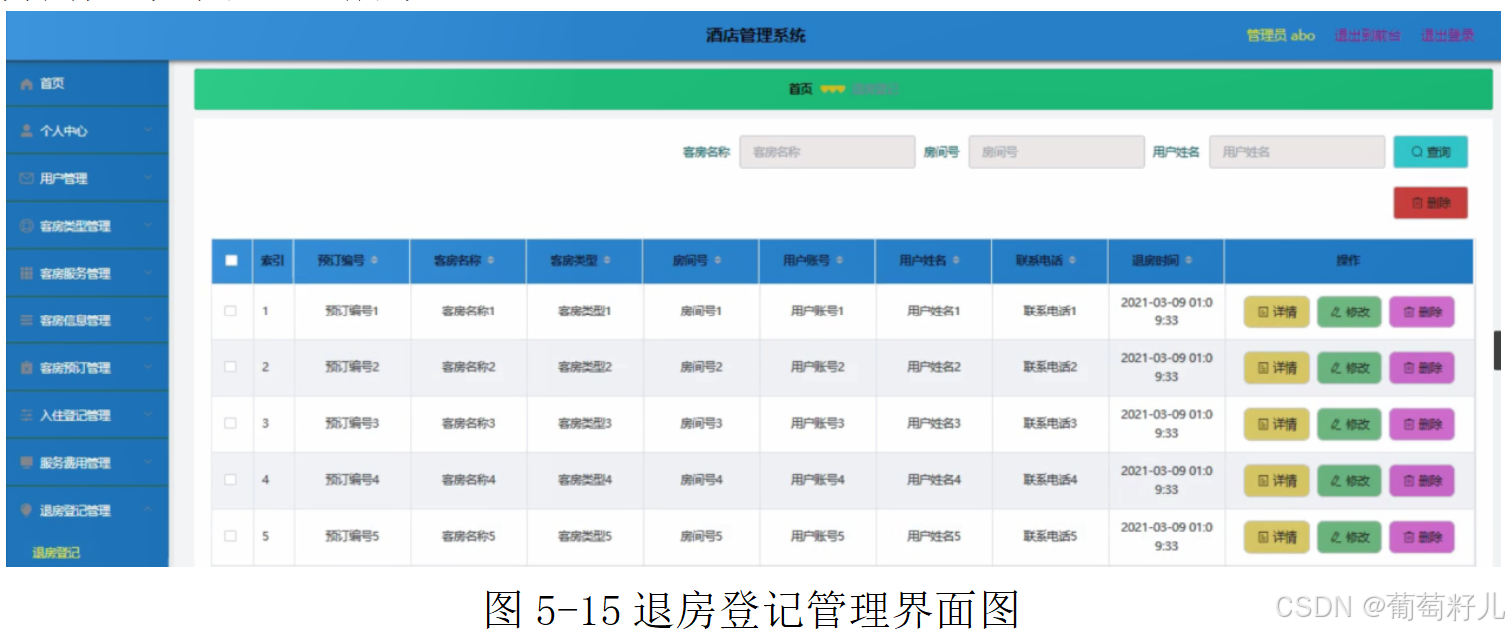Click the page's vertical scrollbar thumb

[x=1497, y=349]
